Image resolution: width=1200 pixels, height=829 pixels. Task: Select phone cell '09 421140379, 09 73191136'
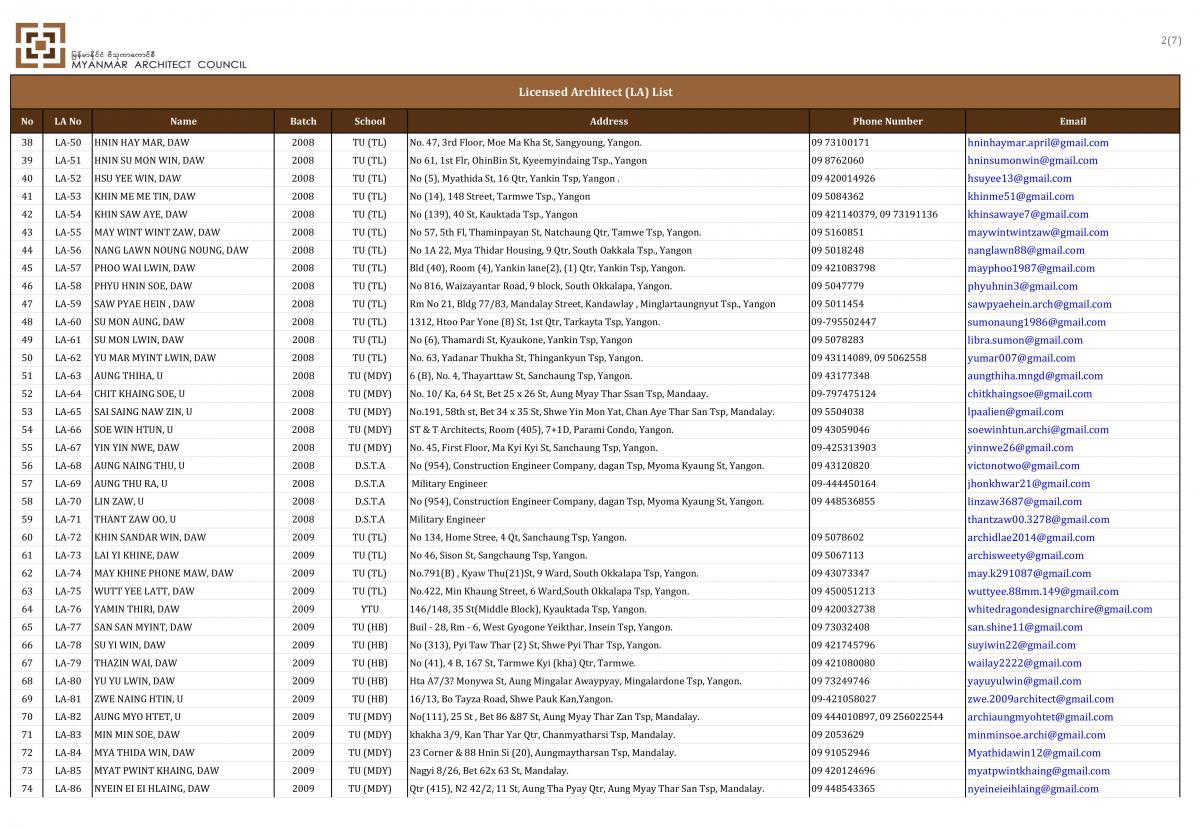(887, 215)
